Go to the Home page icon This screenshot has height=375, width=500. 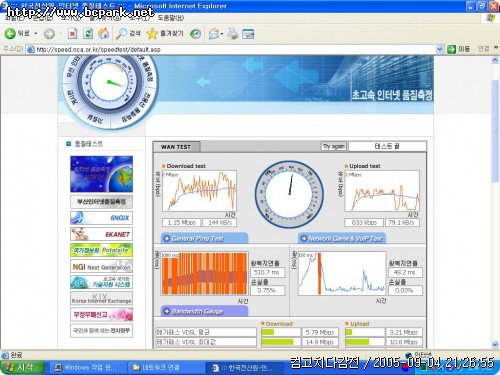[x=104, y=34]
